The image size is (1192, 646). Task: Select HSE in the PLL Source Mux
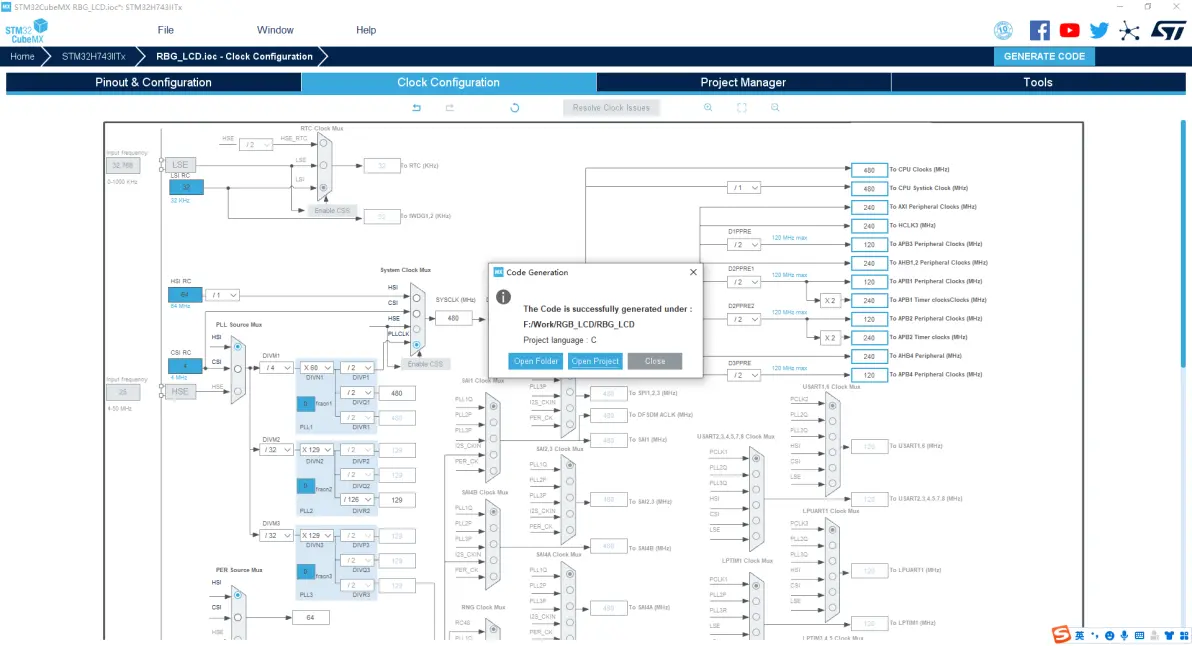coord(238,391)
